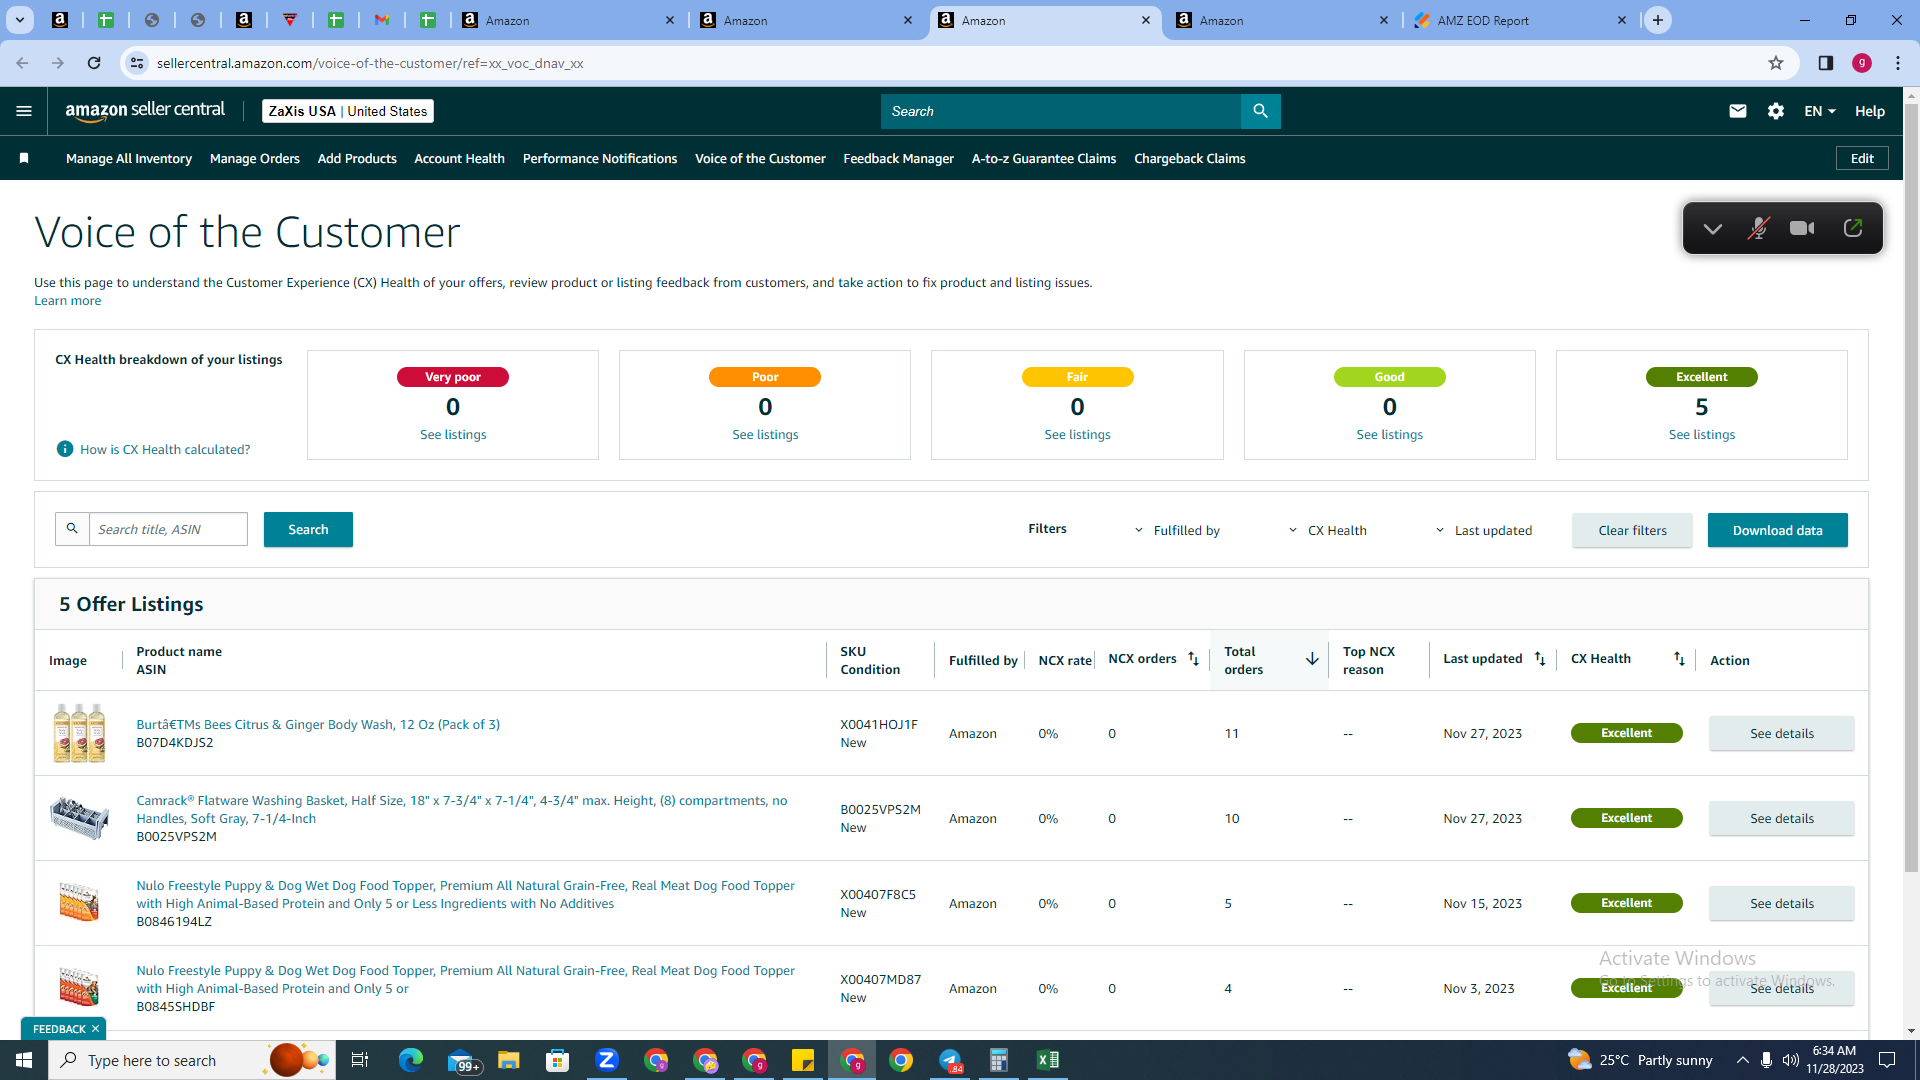Go to Add Products
Viewport: 1920px width, 1080px height.
[x=357, y=158]
